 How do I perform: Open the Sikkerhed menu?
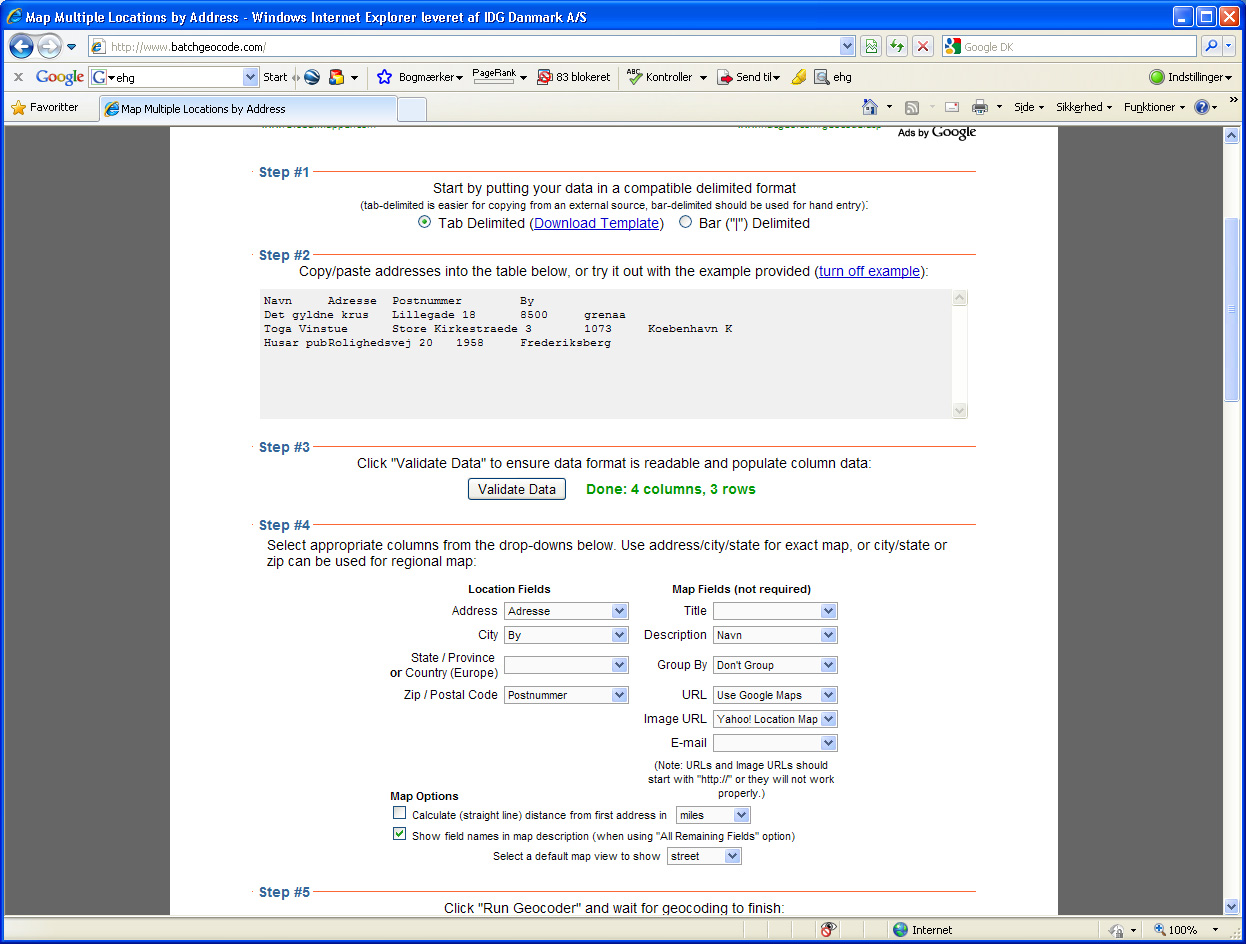(1084, 107)
